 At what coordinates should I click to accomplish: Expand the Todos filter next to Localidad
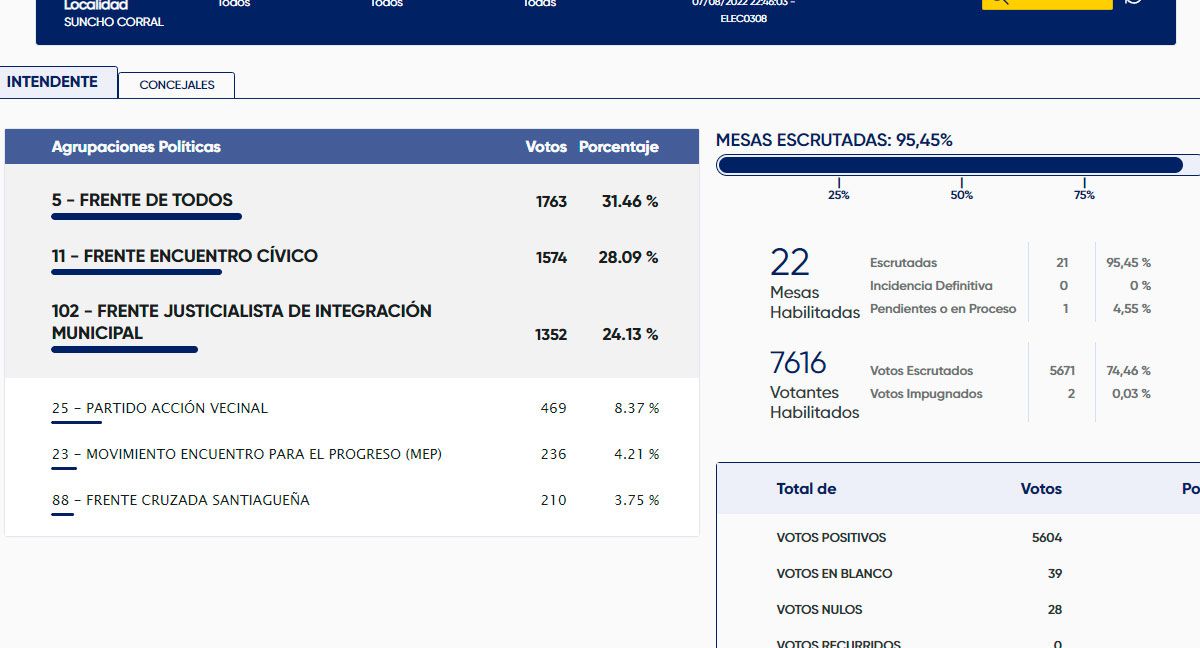tap(234, 4)
